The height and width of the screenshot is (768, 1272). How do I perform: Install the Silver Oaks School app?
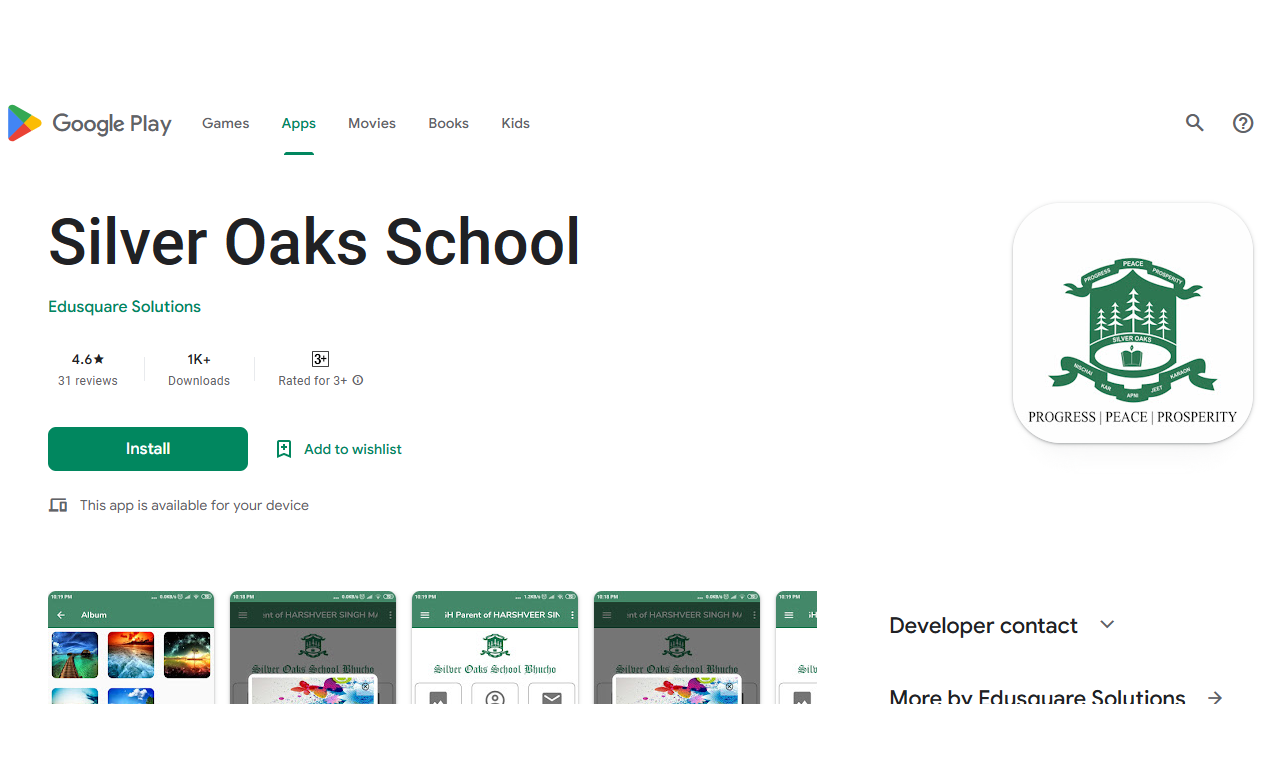pyautogui.click(x=148, y=449)
